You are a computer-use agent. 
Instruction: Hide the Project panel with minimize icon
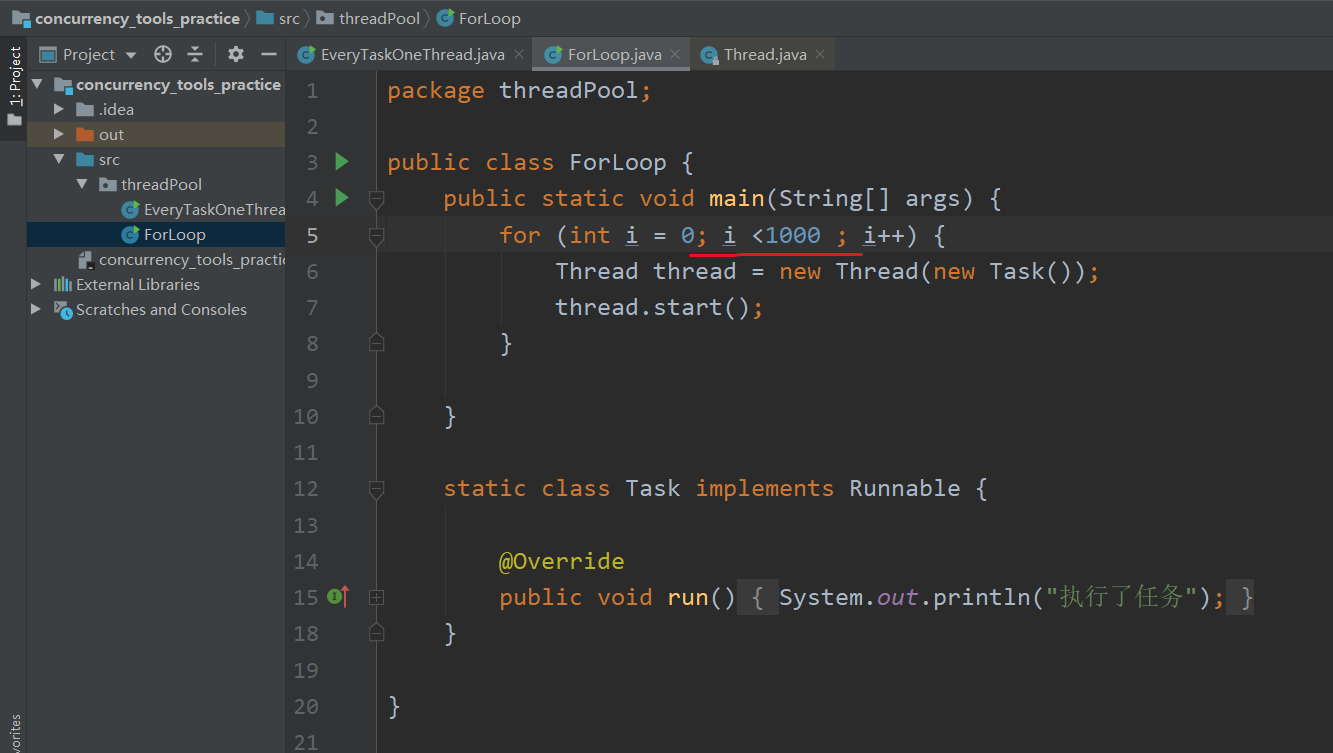[268, 54]
